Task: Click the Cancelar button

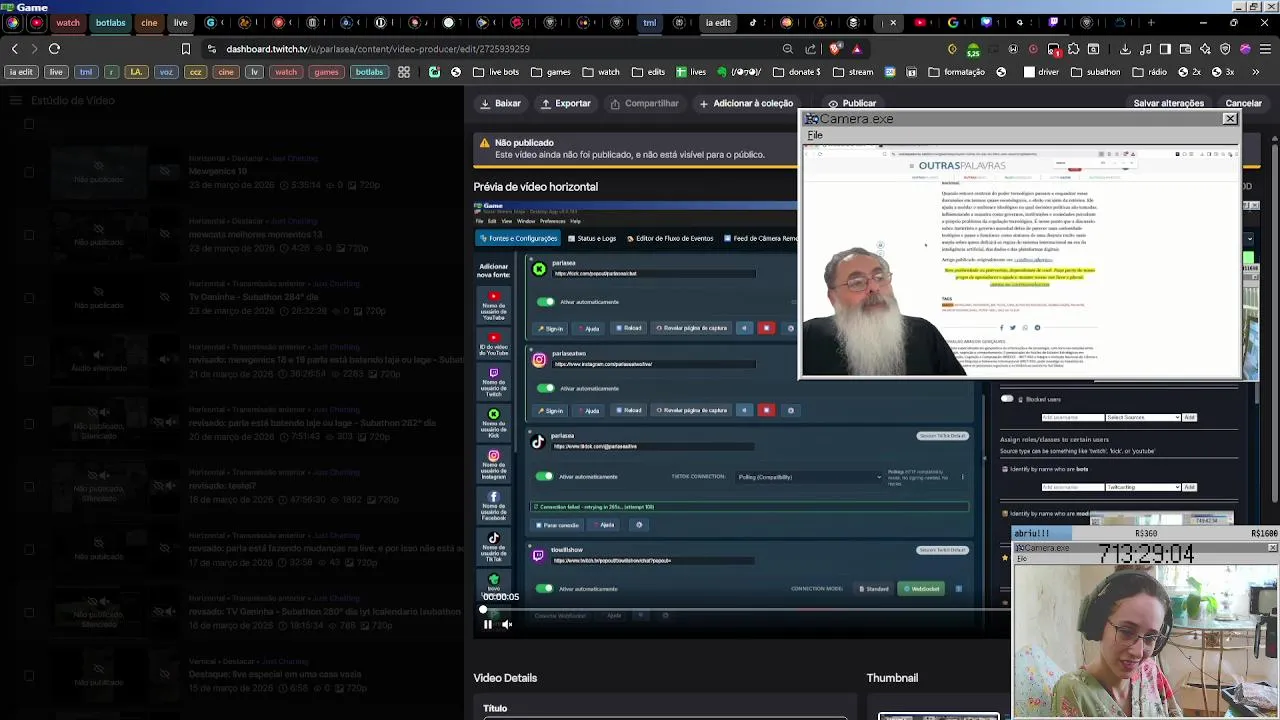Action: [1243, 103]
